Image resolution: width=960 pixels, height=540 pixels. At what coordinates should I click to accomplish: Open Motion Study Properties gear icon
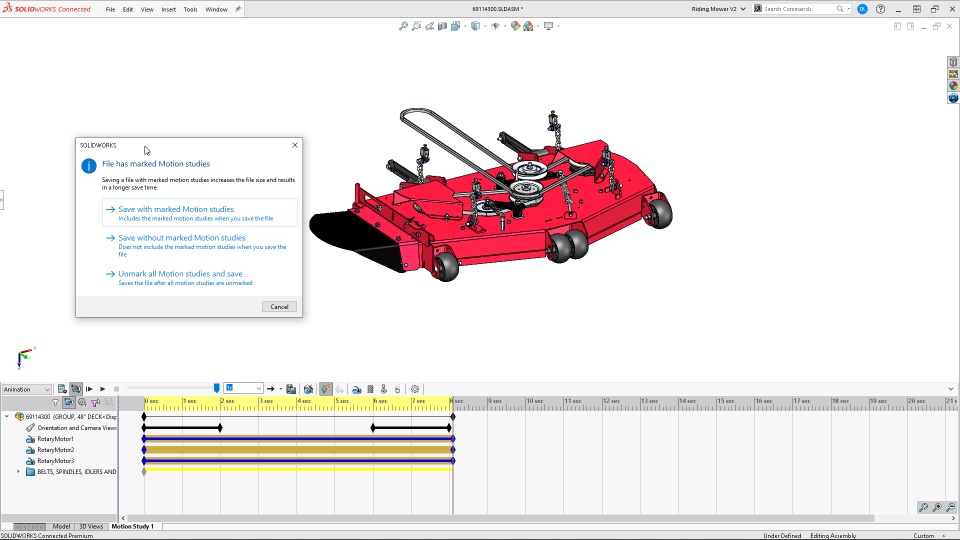[415, 389]
